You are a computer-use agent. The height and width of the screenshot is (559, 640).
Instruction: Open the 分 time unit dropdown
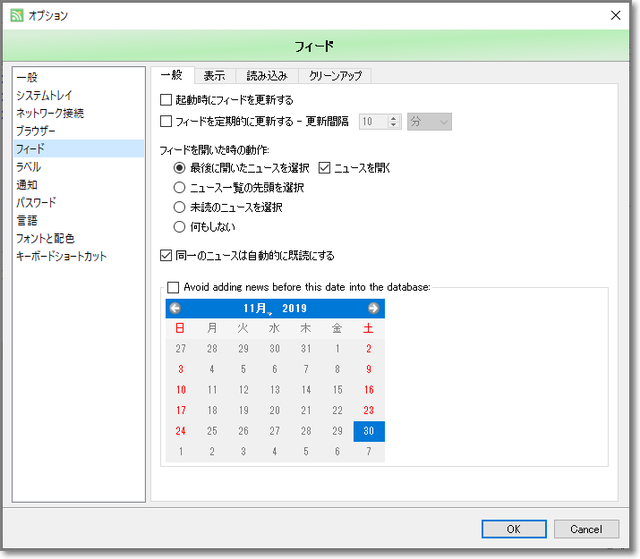[x=430, y=122]
